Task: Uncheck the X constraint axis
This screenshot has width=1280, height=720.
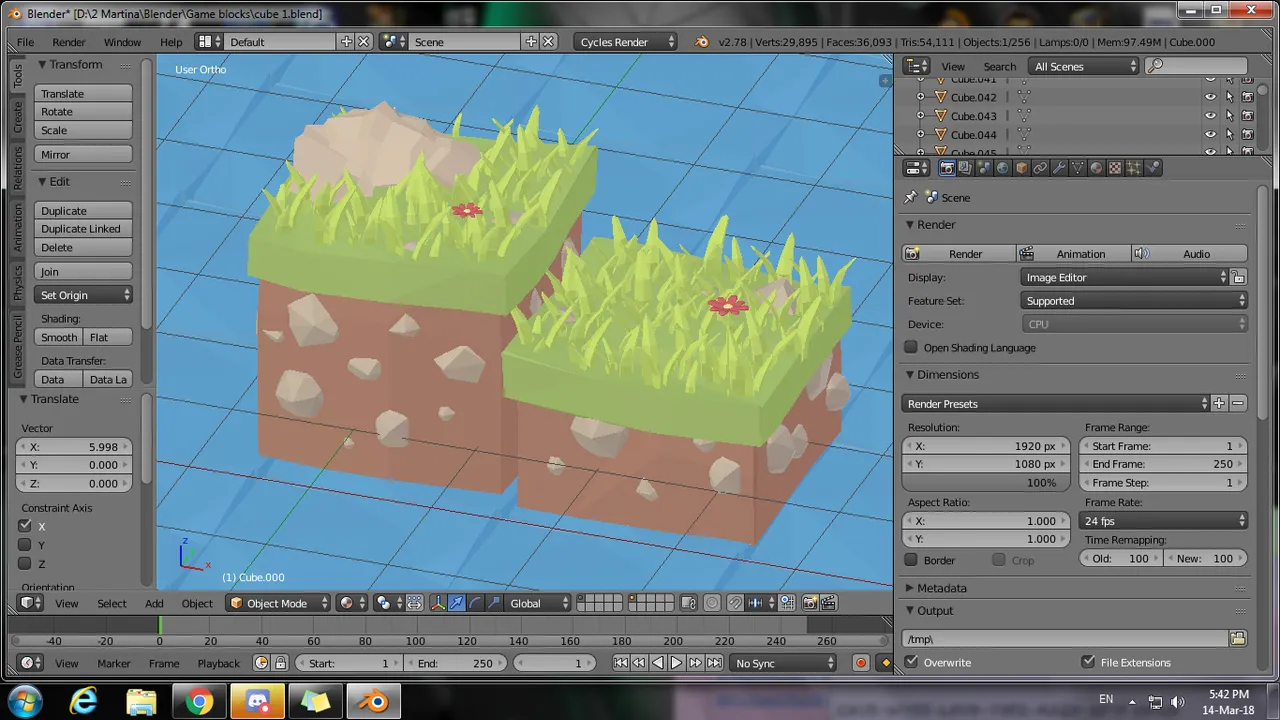Action: (x=25, y=526)
